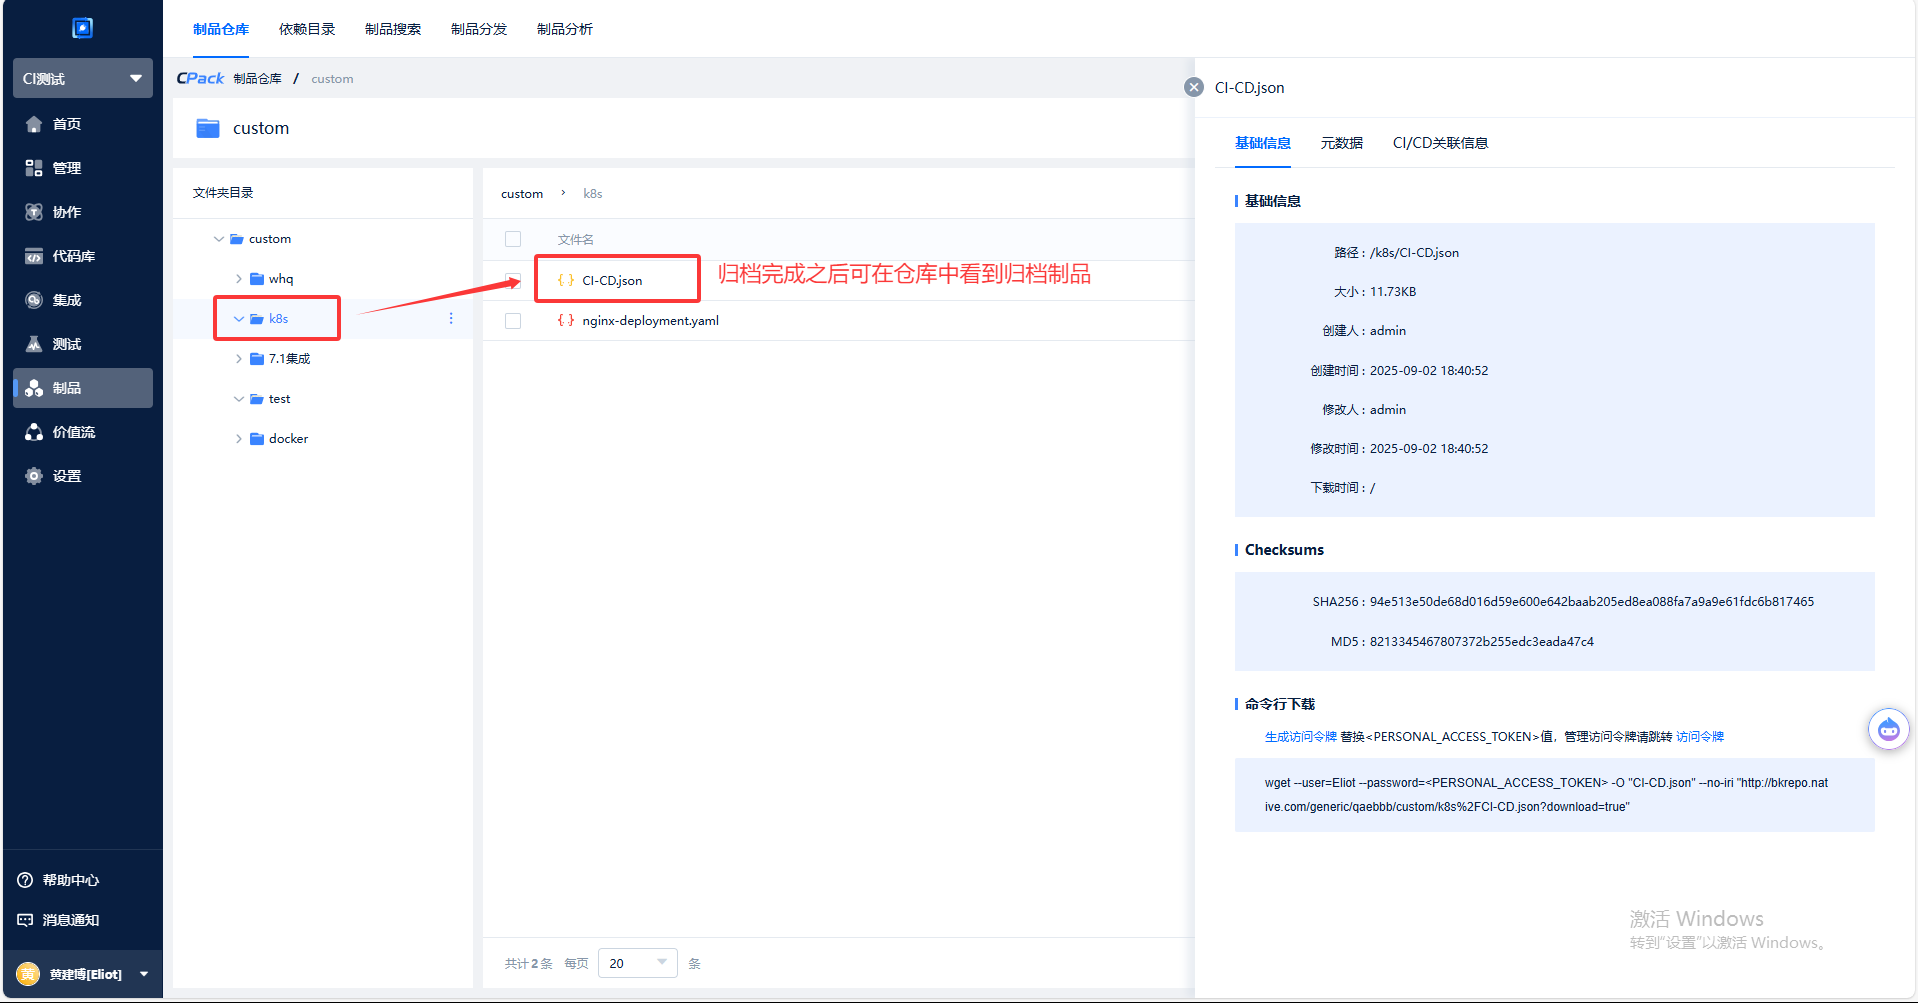Expand the whq folder in the tree
This screenshot has height=1003, width=1918.
[238, 279]
